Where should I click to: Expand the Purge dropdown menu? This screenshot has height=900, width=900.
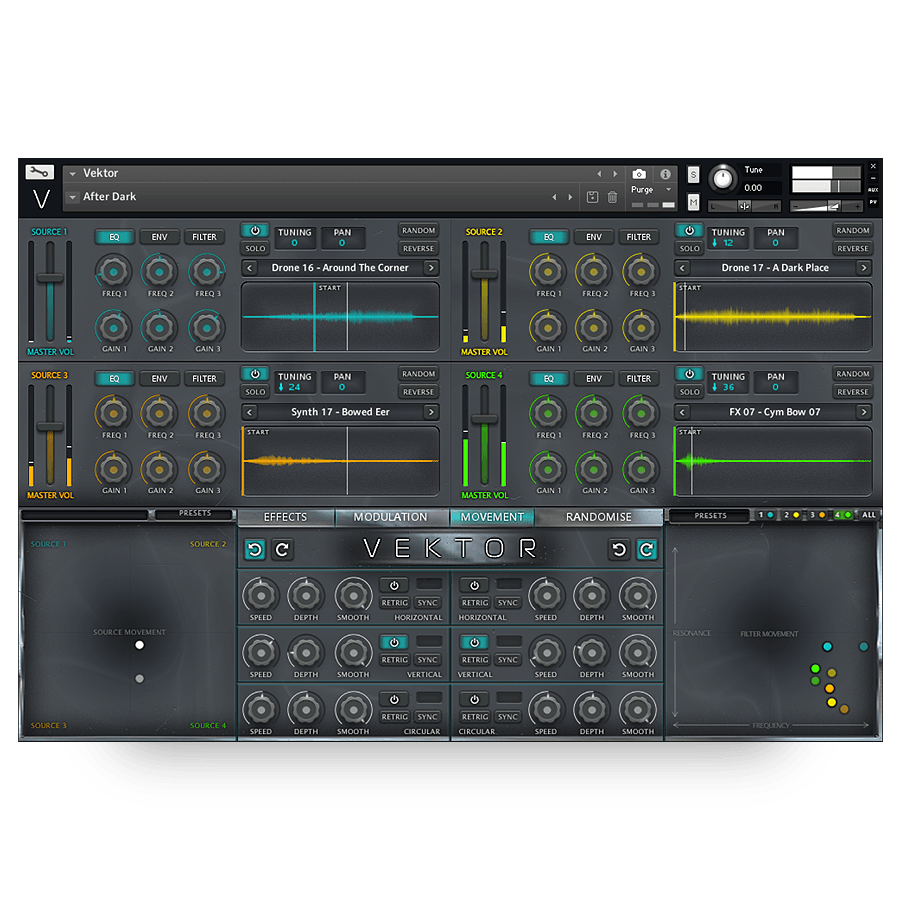pos(668,189)
